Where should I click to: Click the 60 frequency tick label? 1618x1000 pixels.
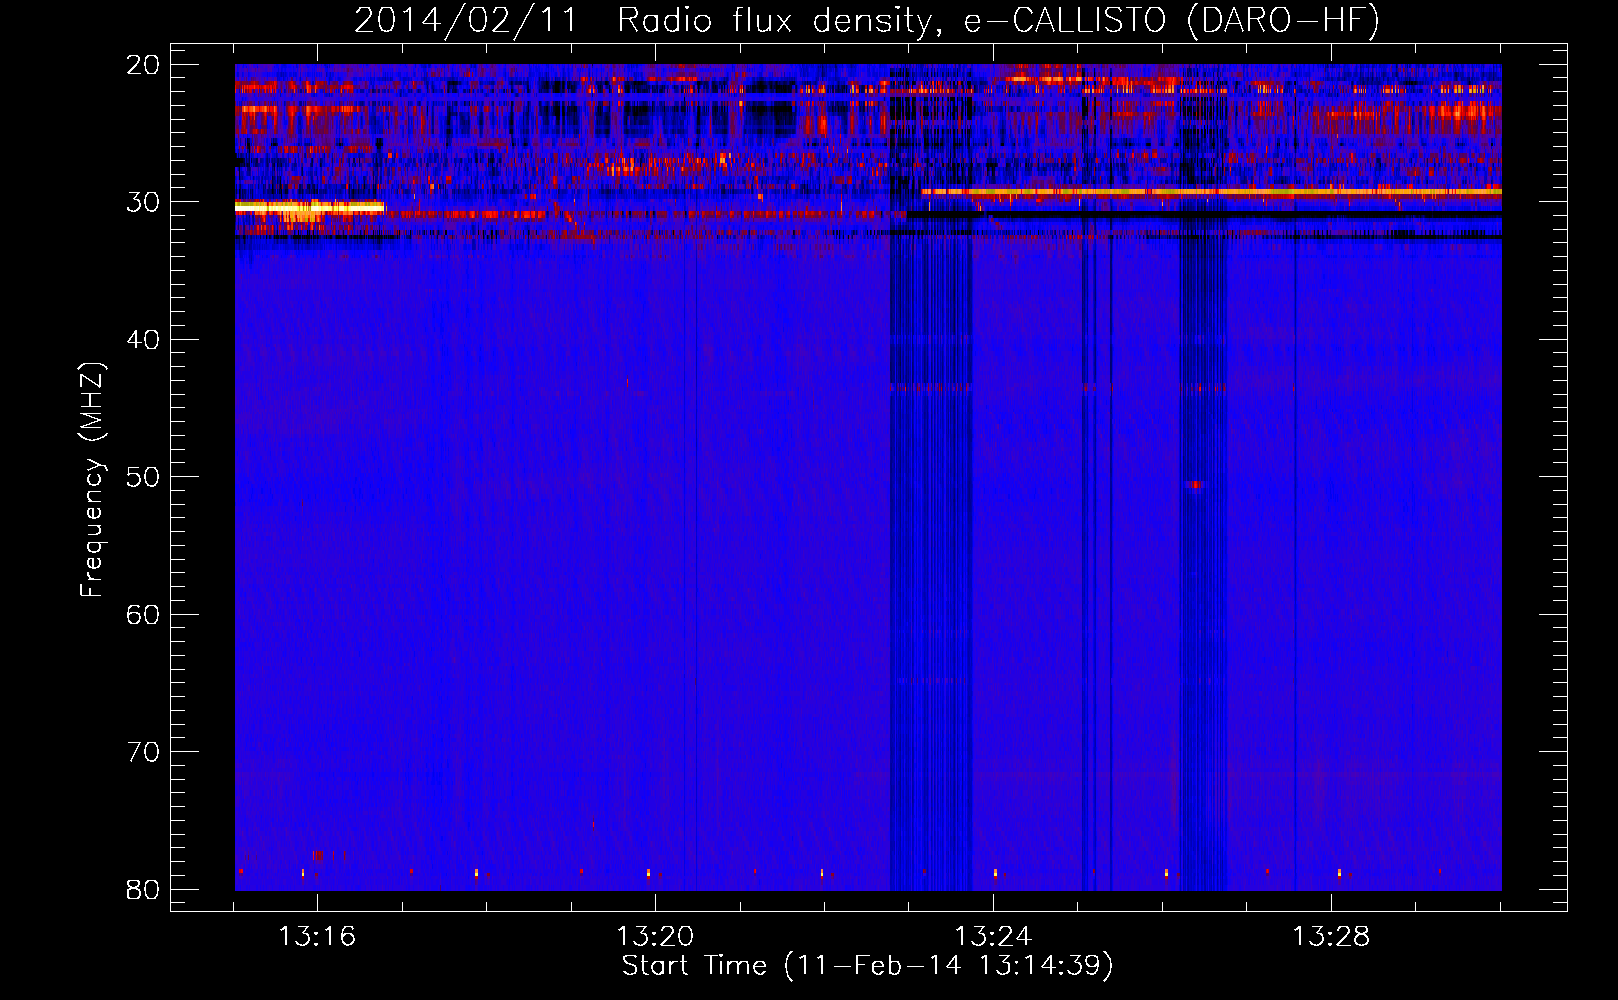click(x=143, y=614)
